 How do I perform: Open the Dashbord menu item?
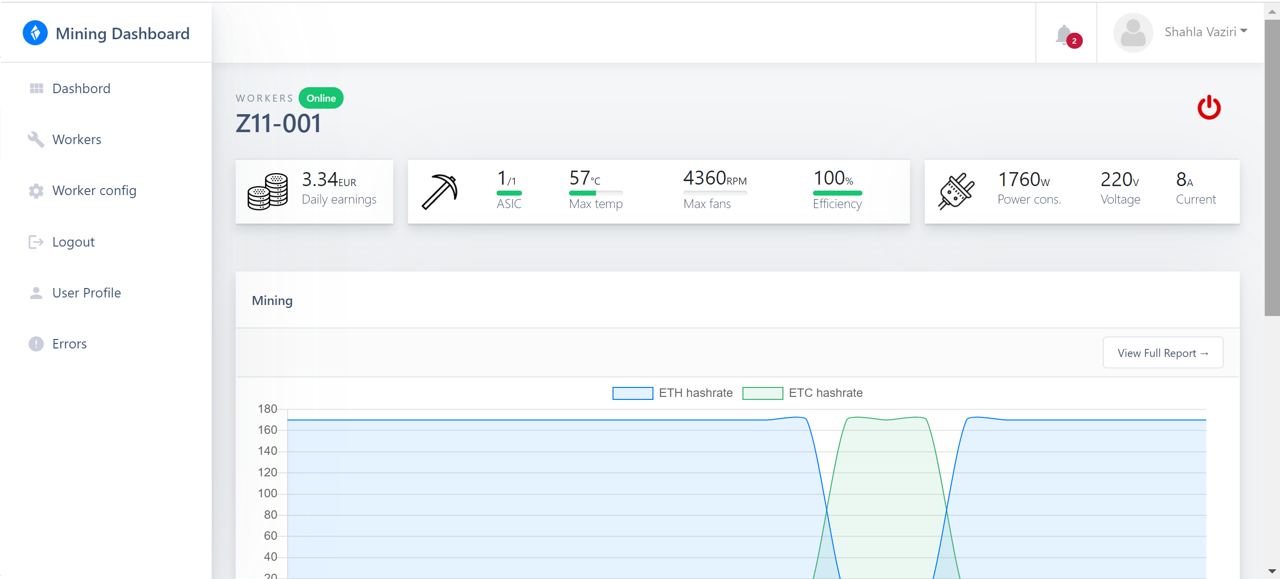[x=81, y=89]
